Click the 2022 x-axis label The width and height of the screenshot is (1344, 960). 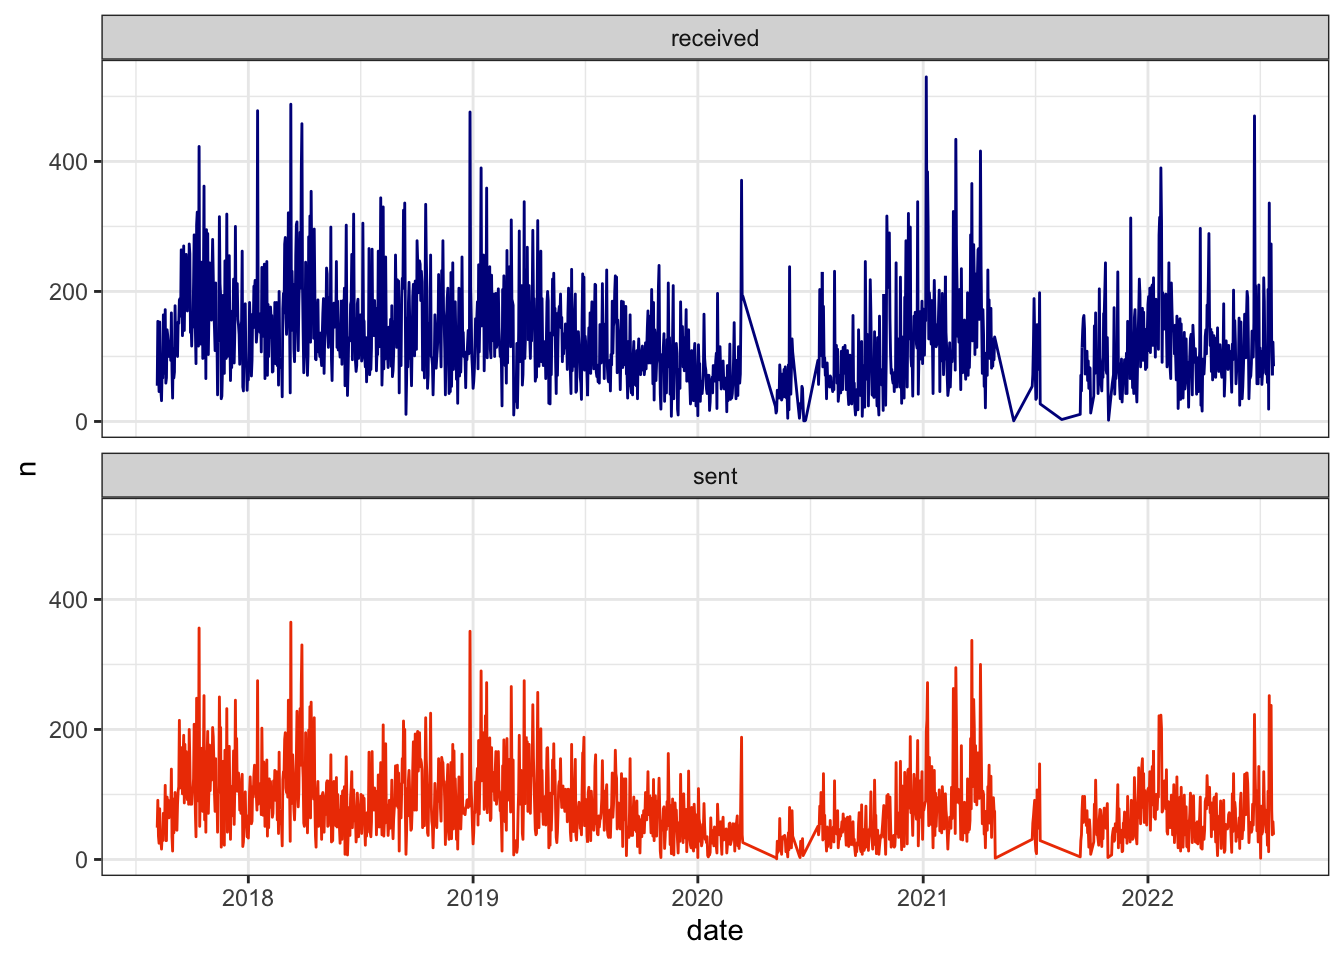1148,897
